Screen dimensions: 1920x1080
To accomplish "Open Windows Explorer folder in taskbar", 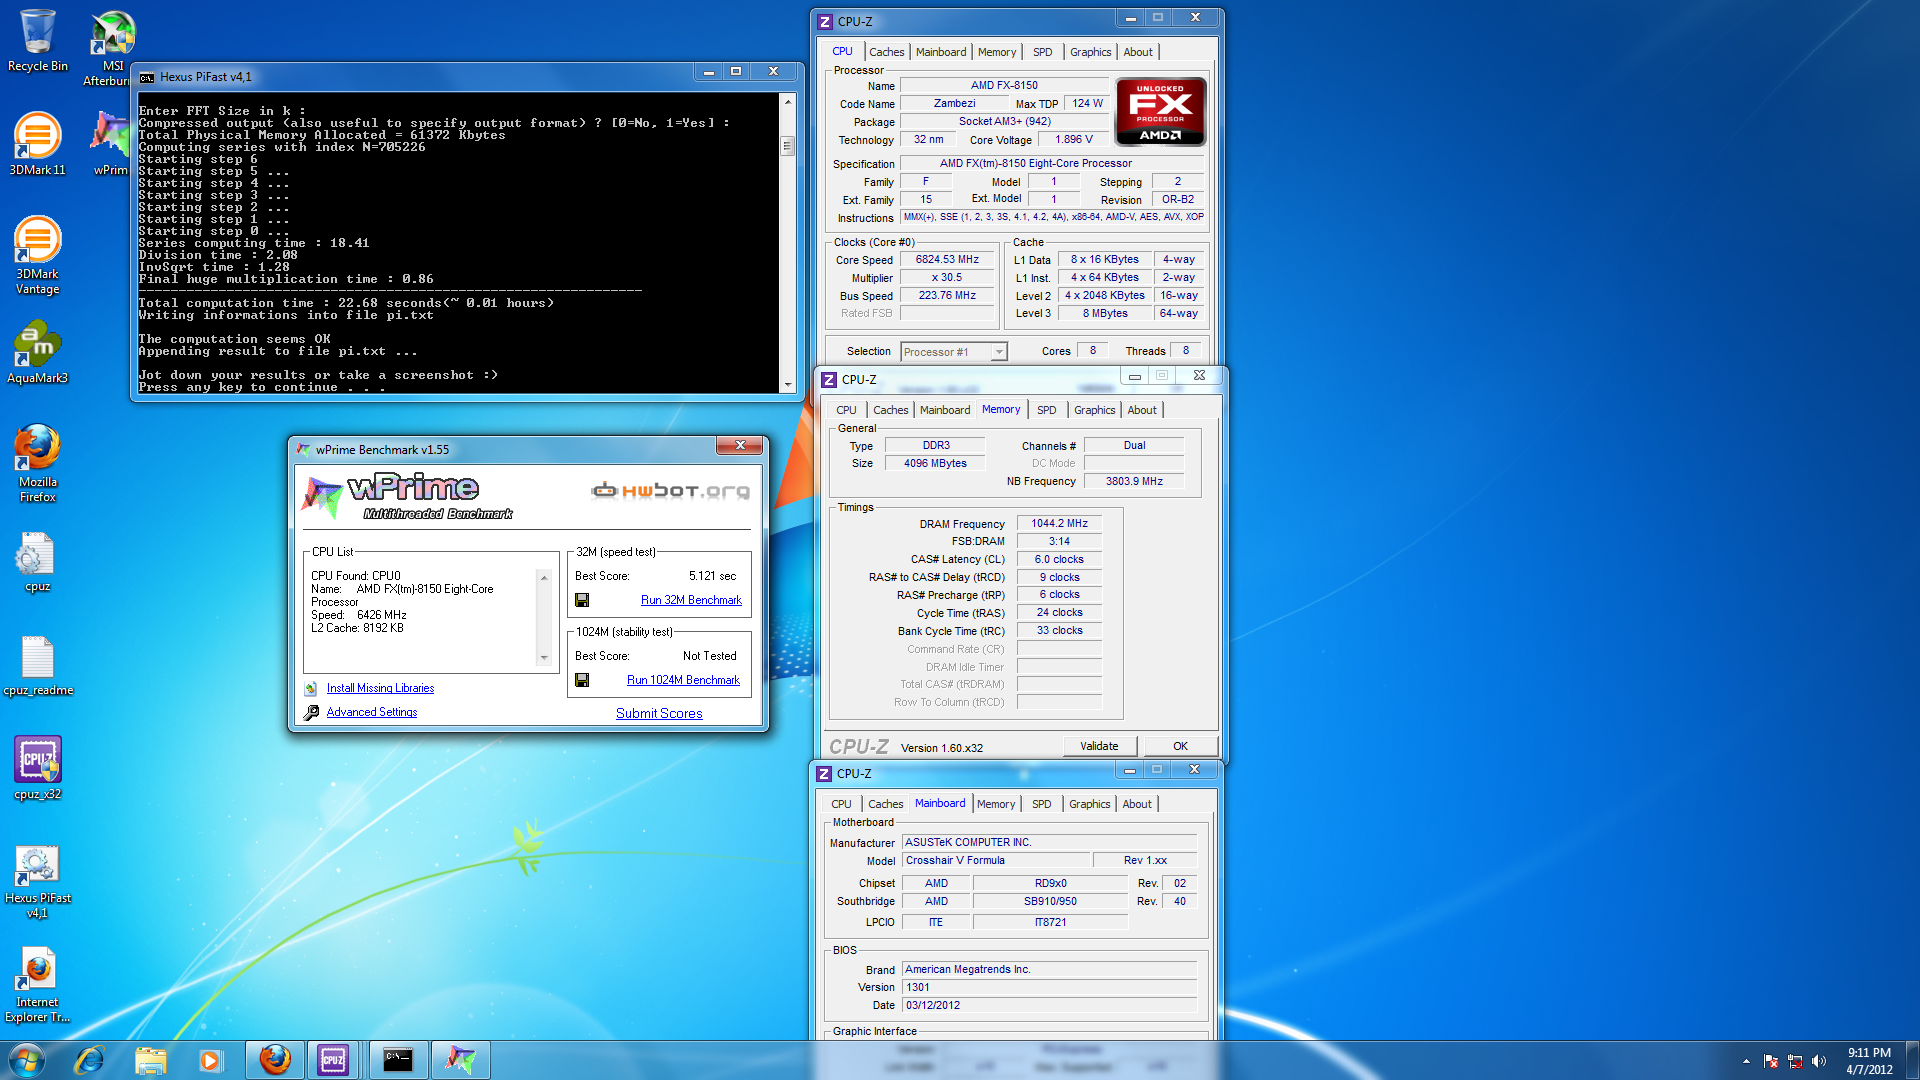I will (150, 1060).
